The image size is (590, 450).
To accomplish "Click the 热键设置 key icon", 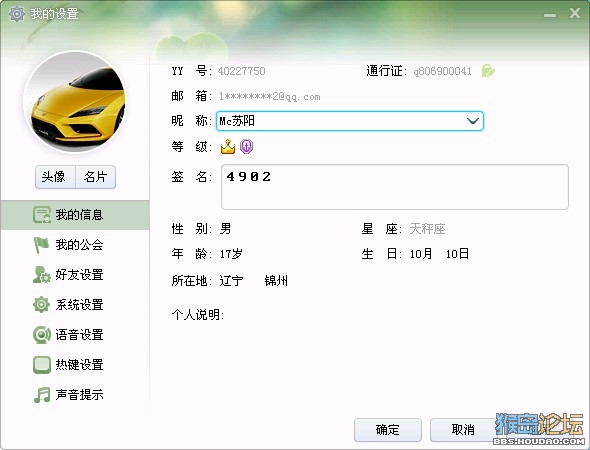I will (x=41, y=365).
